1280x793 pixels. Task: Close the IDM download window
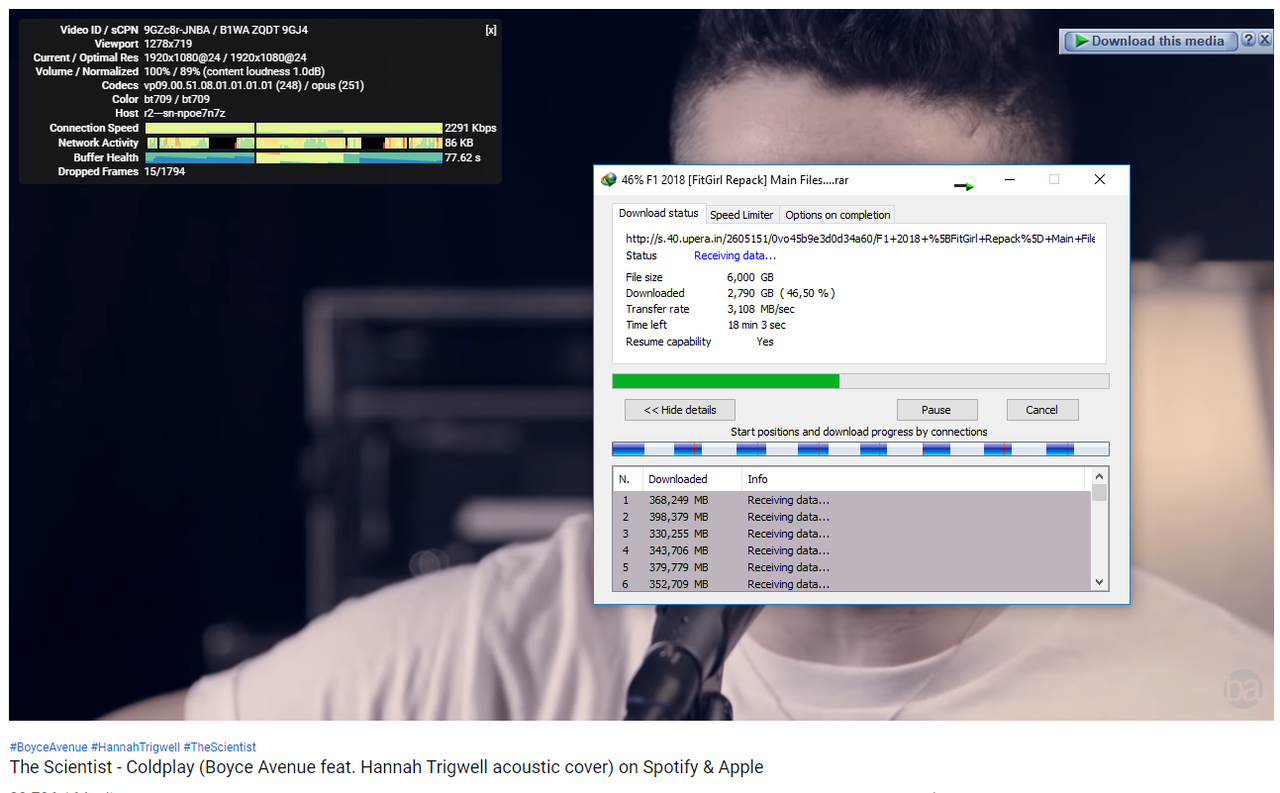[x=1099, y=180]
